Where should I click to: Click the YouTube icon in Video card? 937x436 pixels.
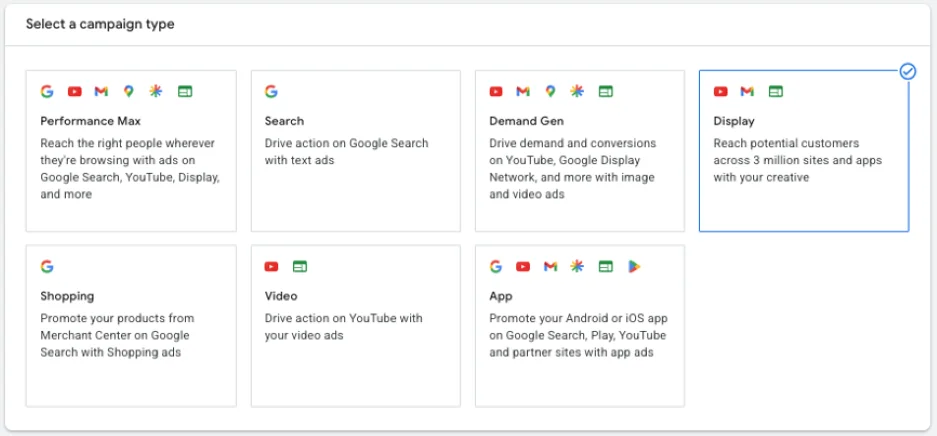click(x=271, y=266)
